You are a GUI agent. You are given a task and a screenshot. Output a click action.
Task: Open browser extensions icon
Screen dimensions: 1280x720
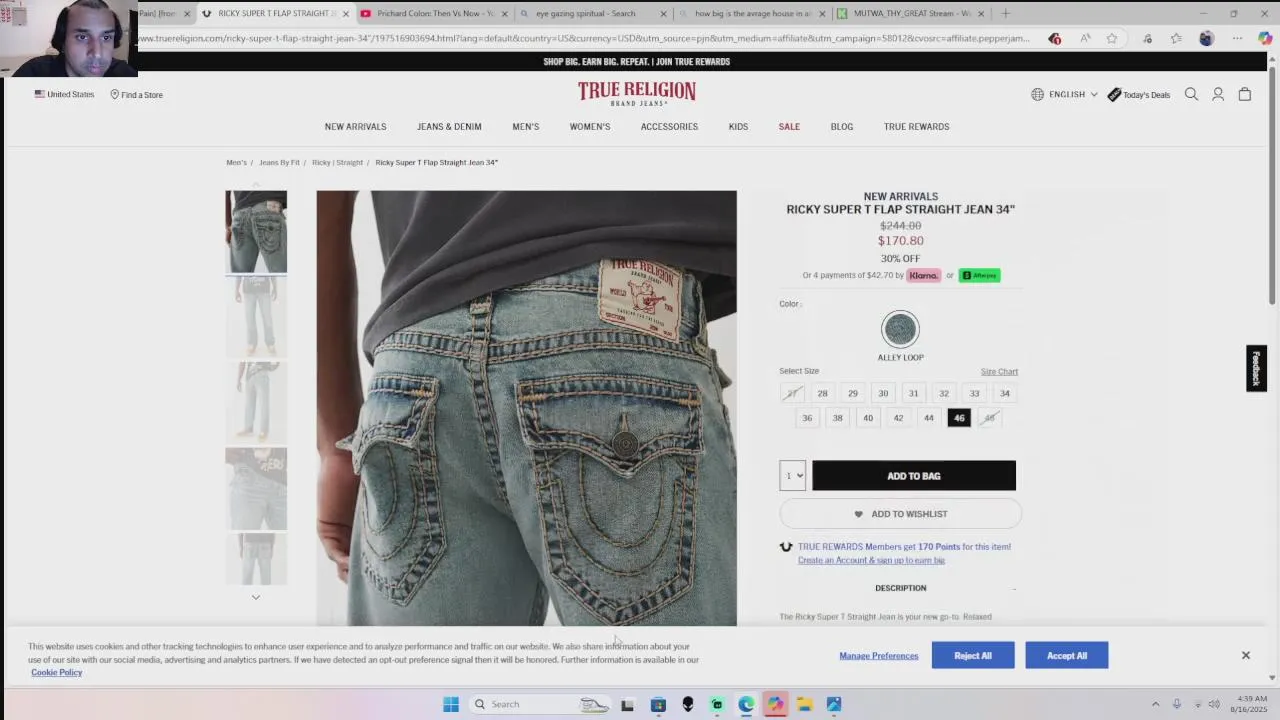click(1147, 38)
